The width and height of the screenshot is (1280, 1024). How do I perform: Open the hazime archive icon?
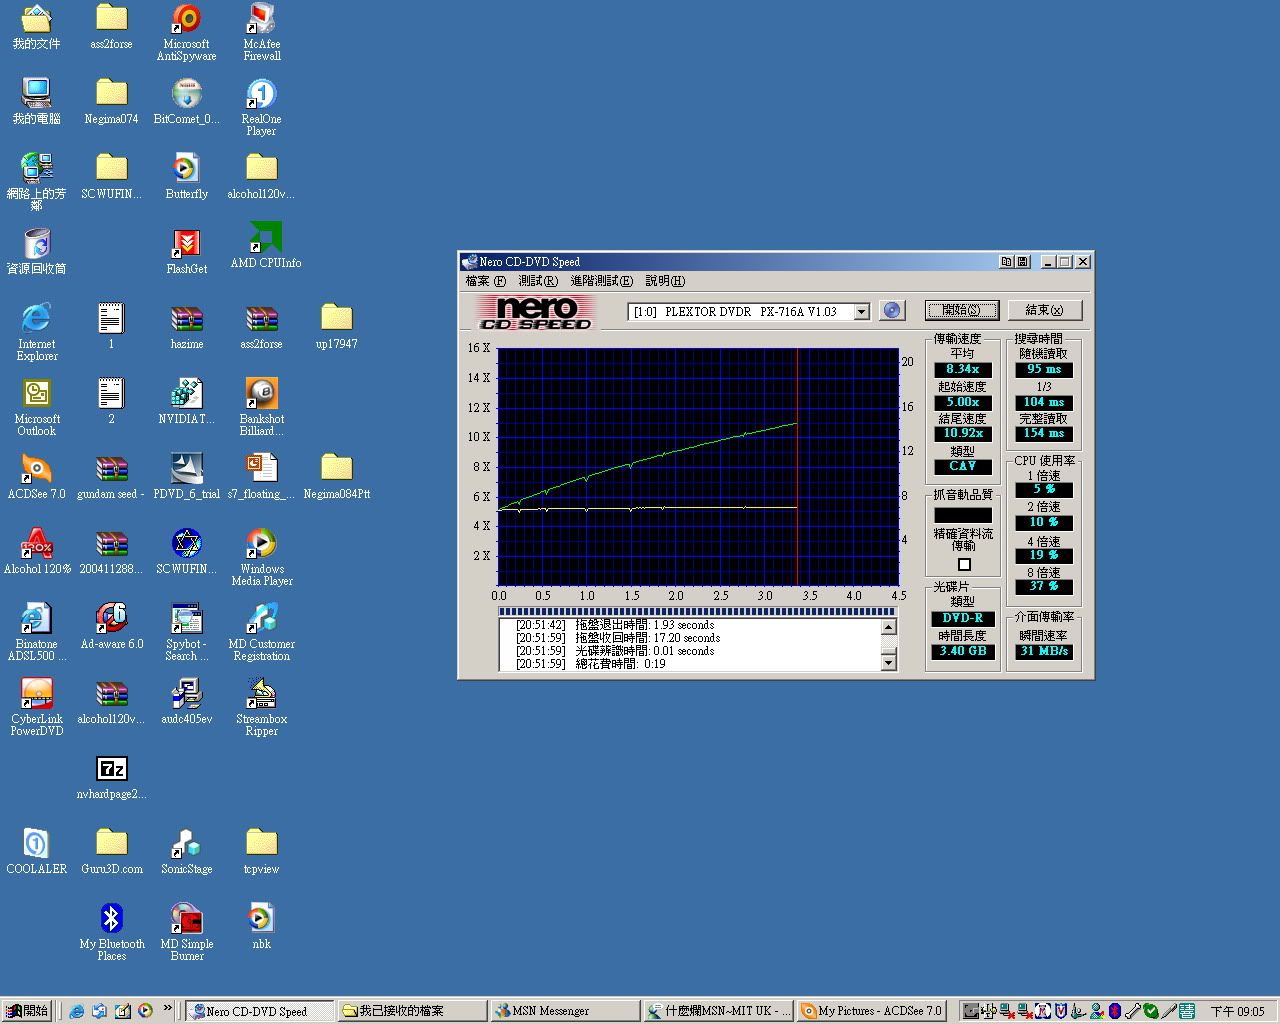coord(186,326)
